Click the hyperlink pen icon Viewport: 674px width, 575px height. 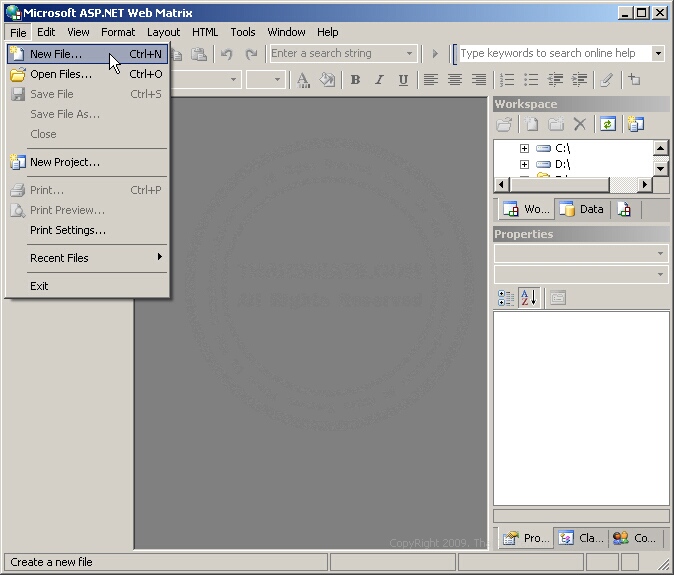[x=607, y=80]
